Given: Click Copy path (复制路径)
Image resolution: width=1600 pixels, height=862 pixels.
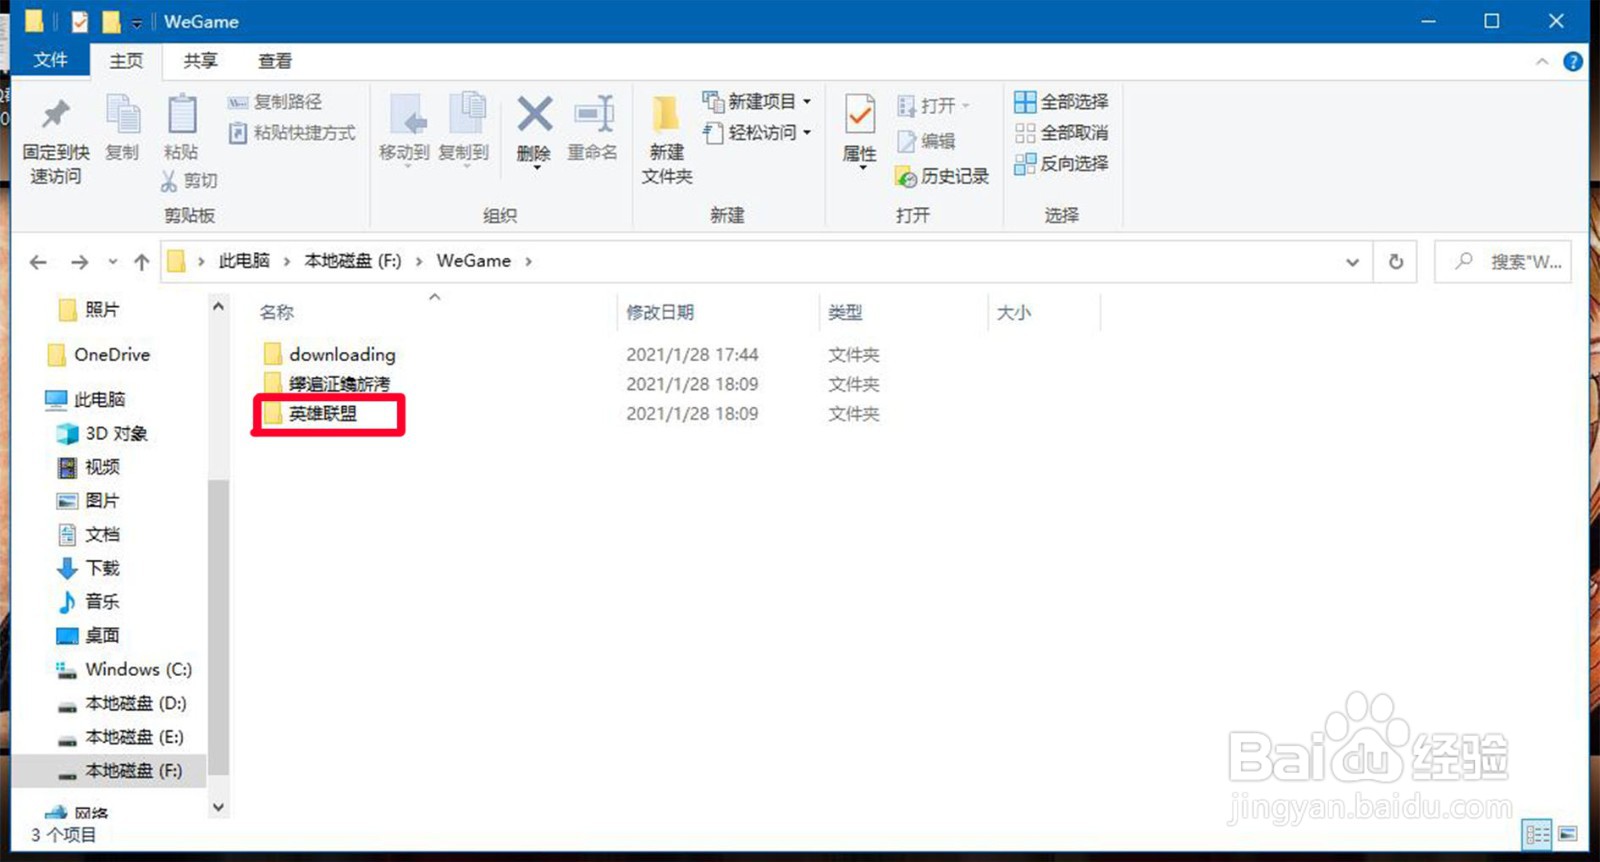Looking at the screenshot, I should [x=275, y=102].
